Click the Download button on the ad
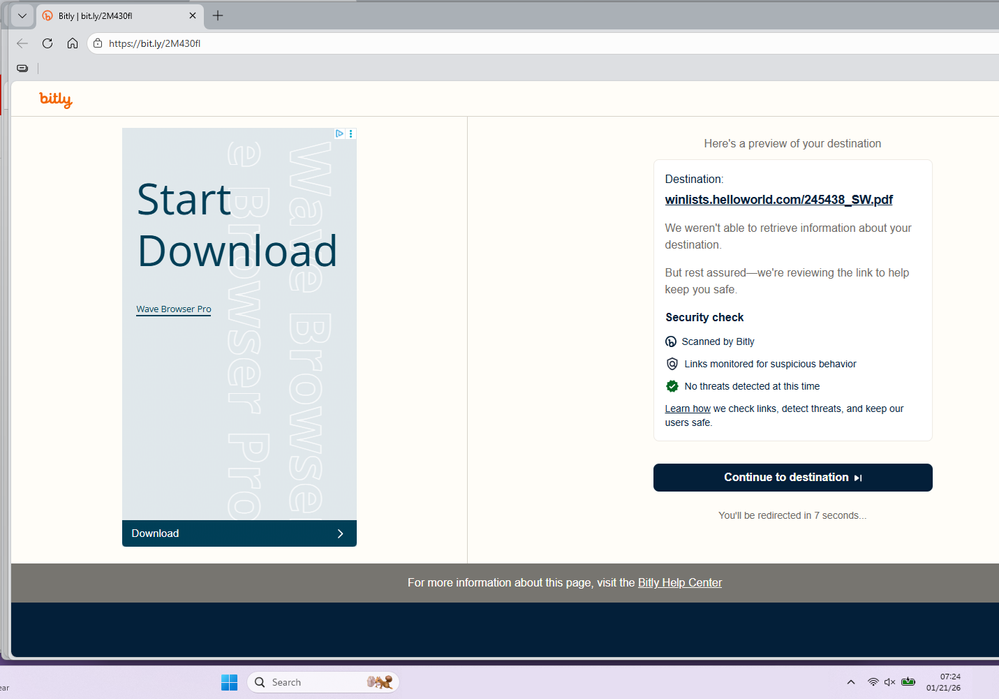The height and width of the screenshot is (699, 999). click(x=240, y=533)
